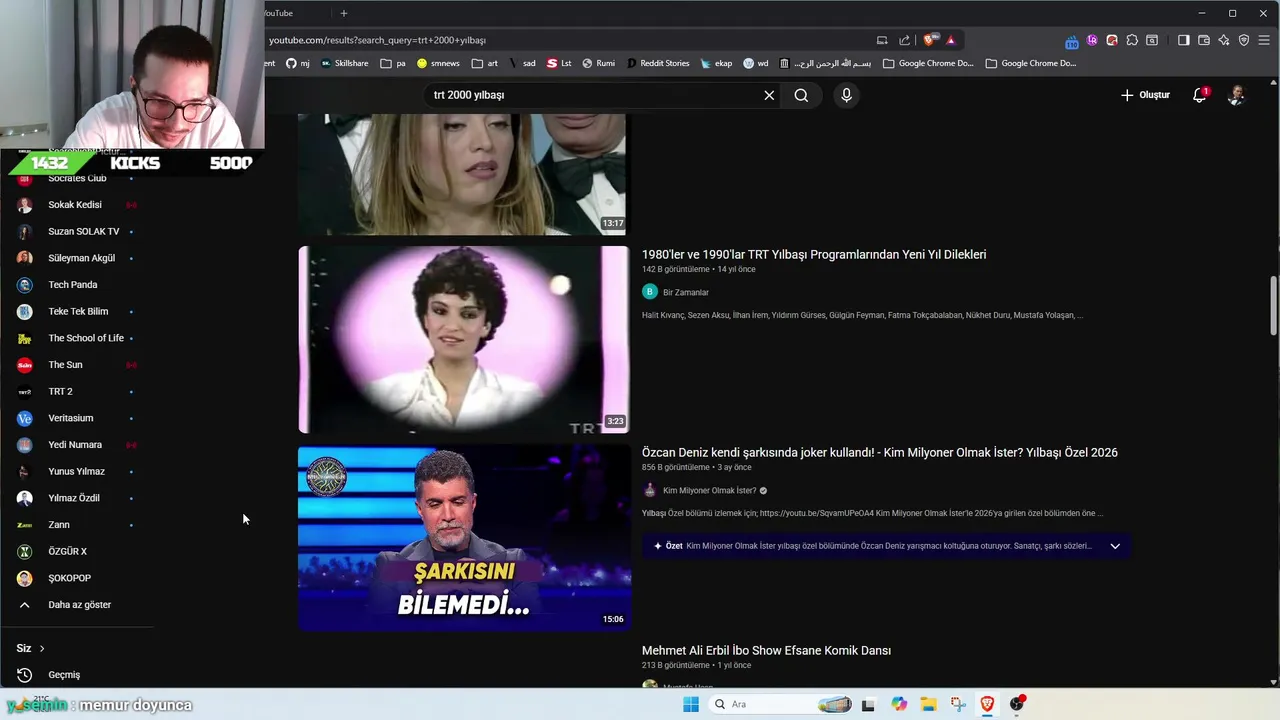Image resolution: width=1280 pixels, height=720 pixels.
Task: Open the first Google Chrome Do... bookmark folder
Action: click(x=928, y=63)
